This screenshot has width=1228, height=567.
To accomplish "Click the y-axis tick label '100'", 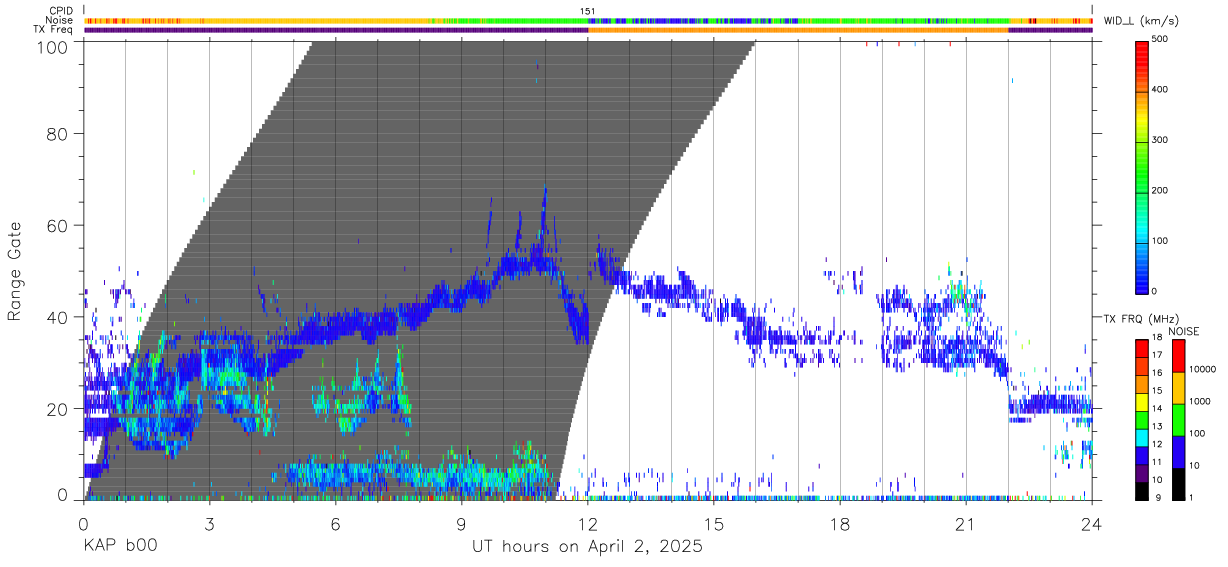I will pyautogui.click(x=53, y=47).
